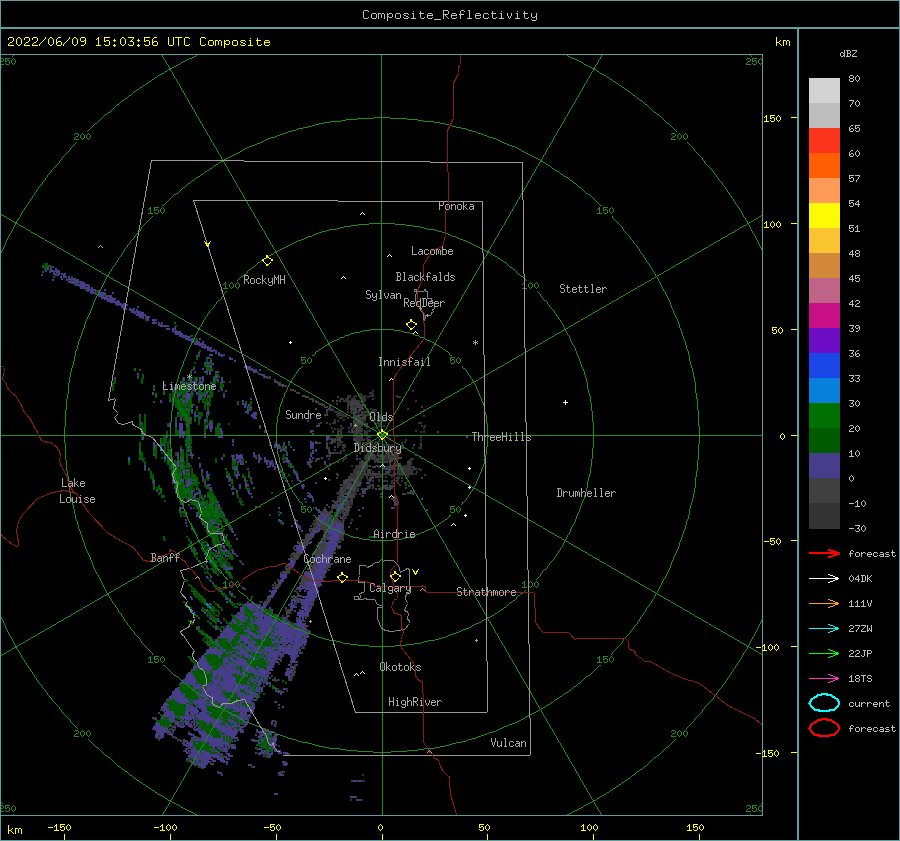Click the Airdrie town label
Image resolution: width=900 pixels, height=841 pixels.
pyautogui.click(x=394, y=534)
